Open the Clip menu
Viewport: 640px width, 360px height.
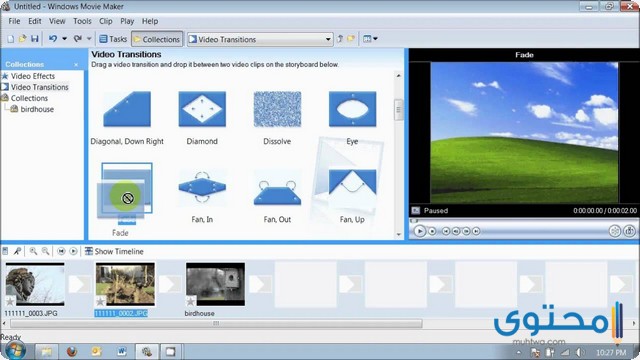106,21
